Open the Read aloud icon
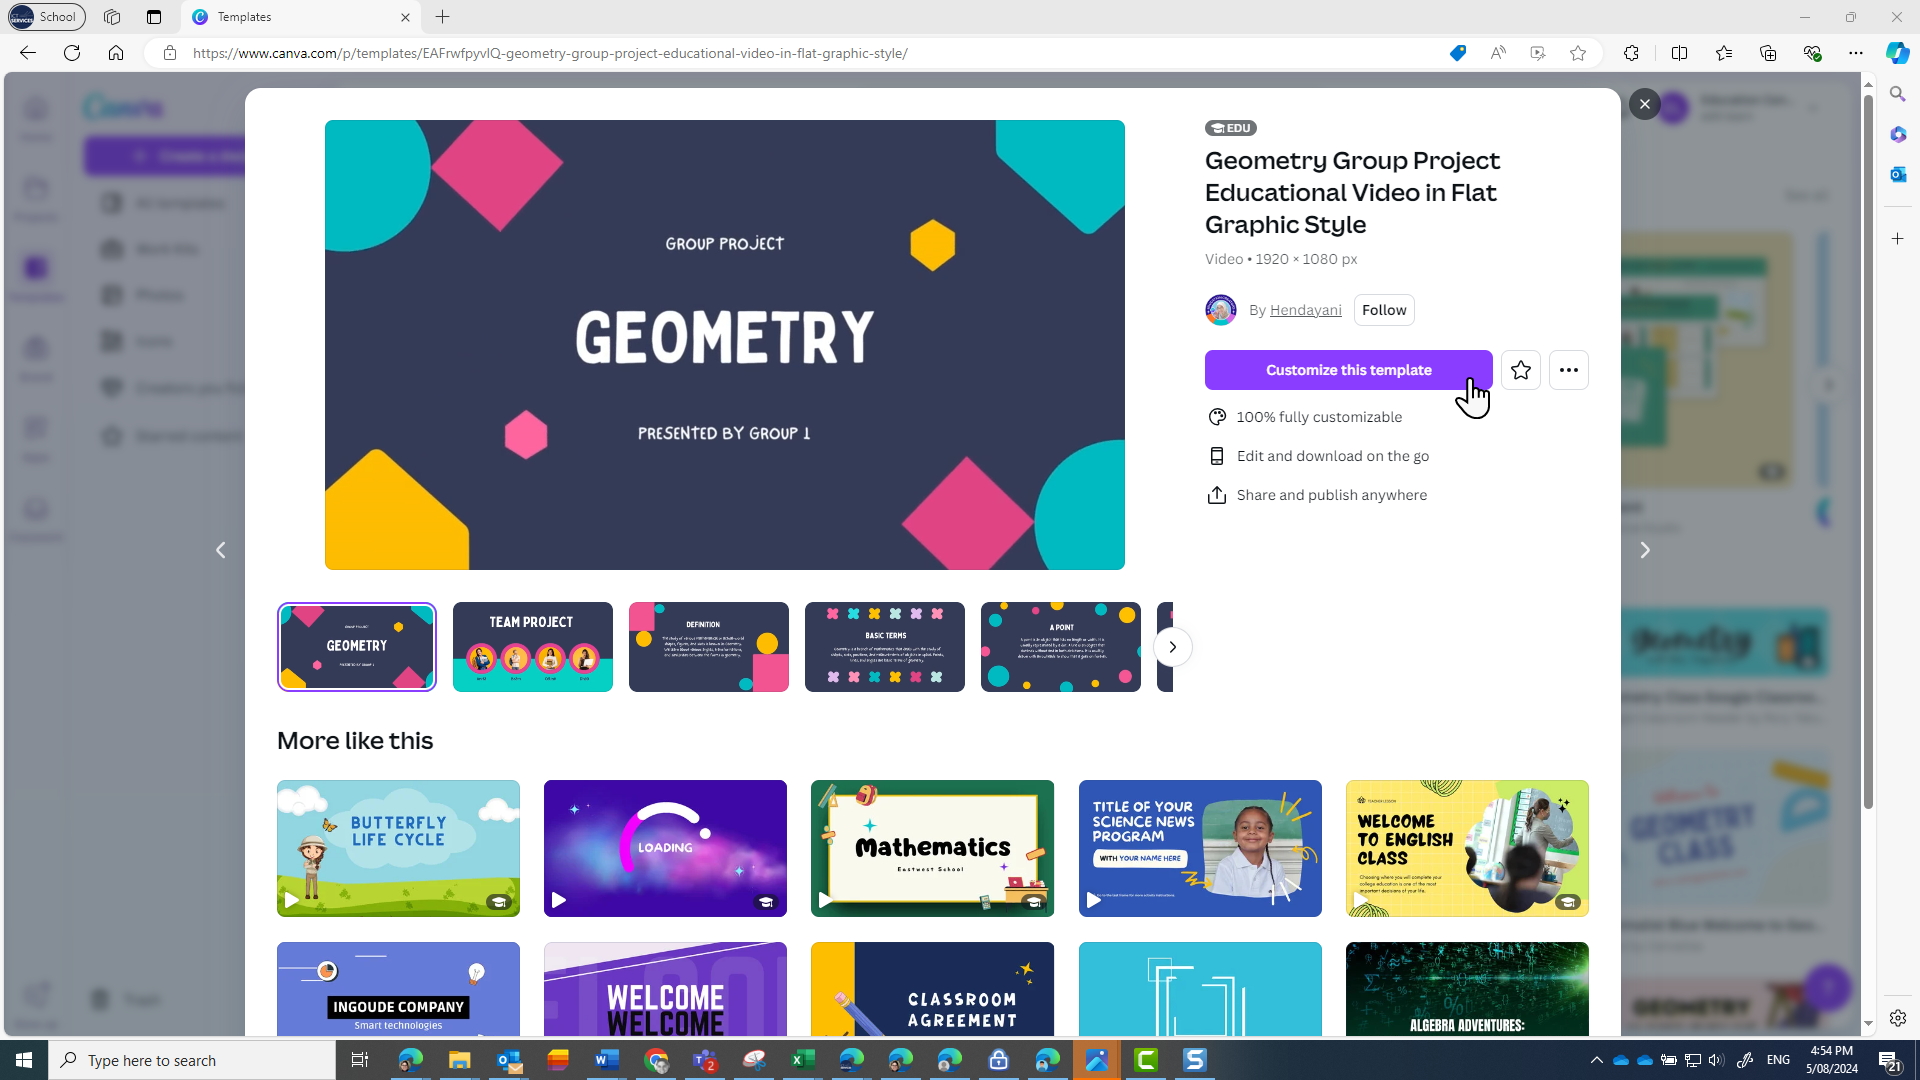 click(1498, 53)
